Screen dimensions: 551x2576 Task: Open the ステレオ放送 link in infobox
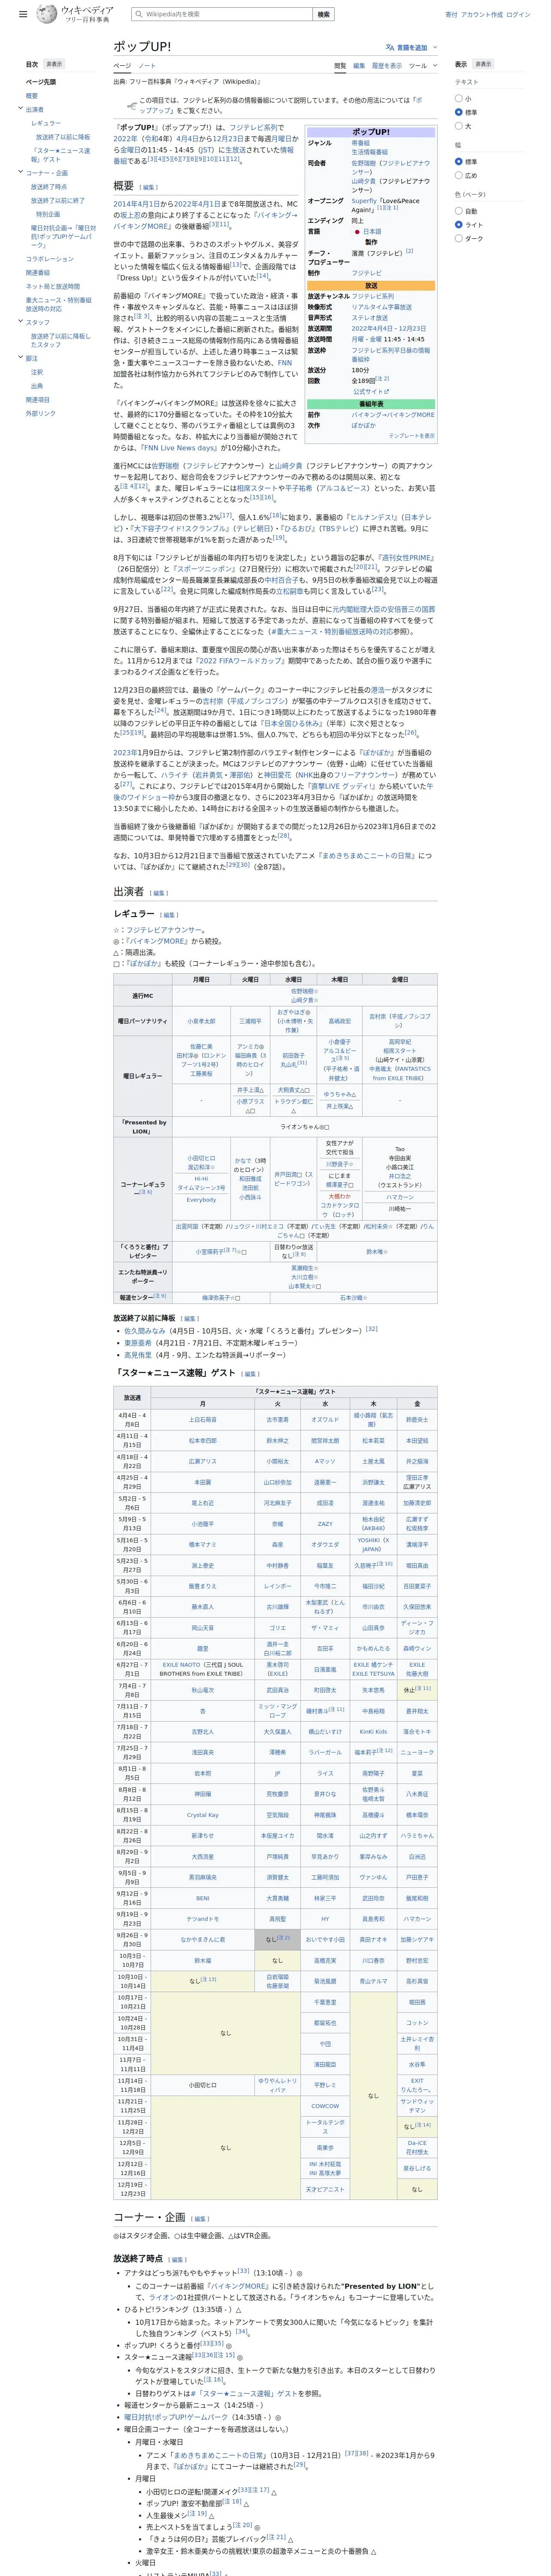coord(369,318)
